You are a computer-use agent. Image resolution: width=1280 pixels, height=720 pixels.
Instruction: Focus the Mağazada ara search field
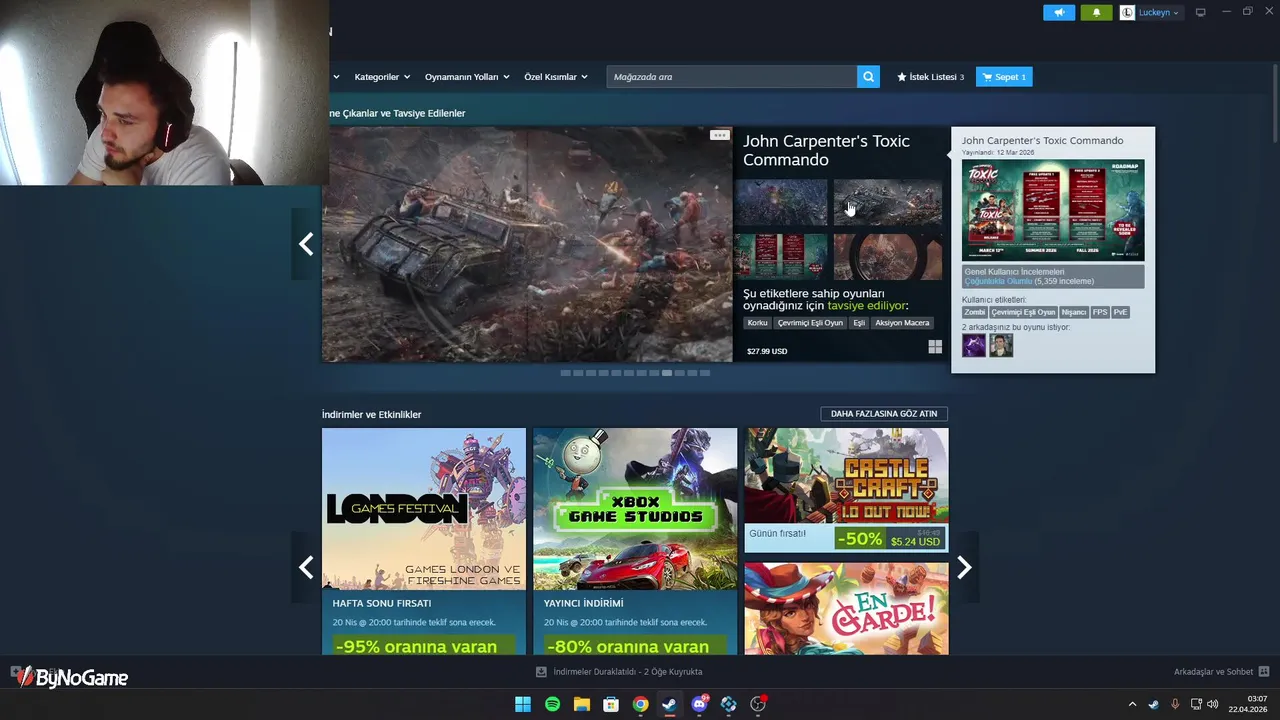pos(731,77)
